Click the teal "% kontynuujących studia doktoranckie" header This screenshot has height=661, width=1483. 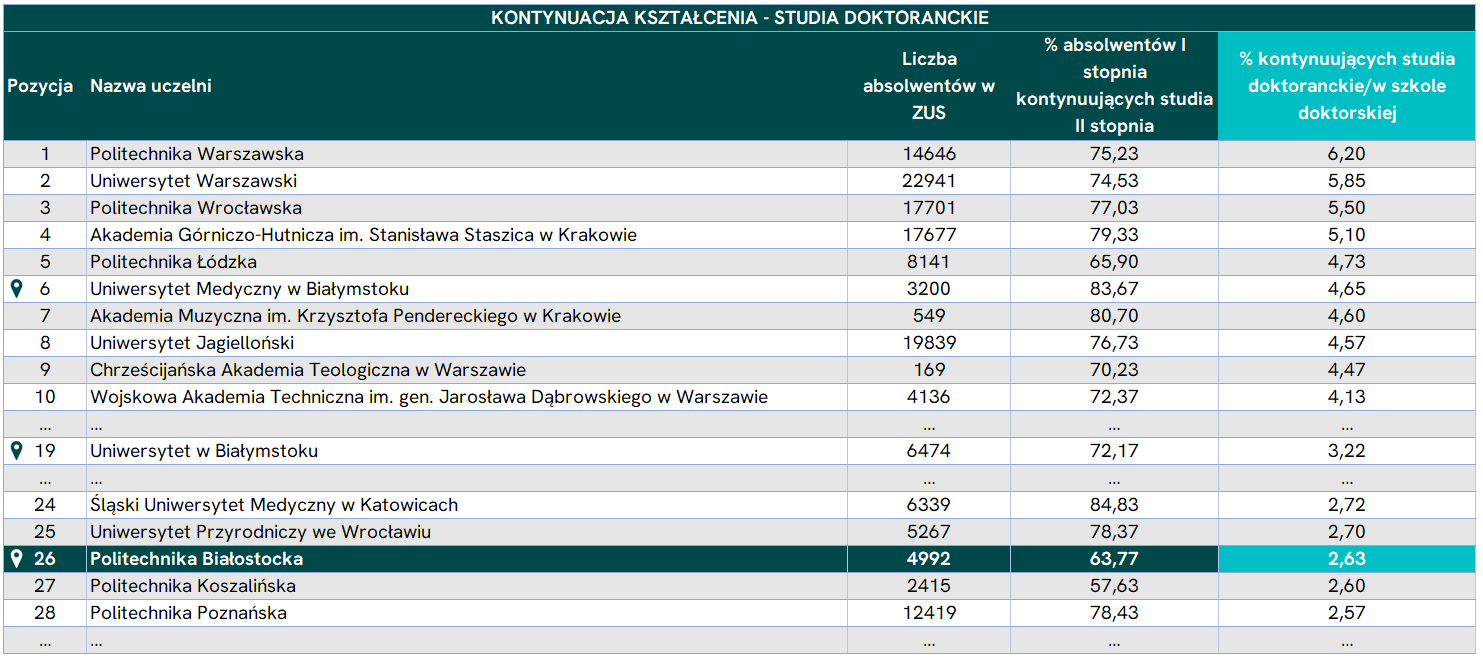(1347, 86)
